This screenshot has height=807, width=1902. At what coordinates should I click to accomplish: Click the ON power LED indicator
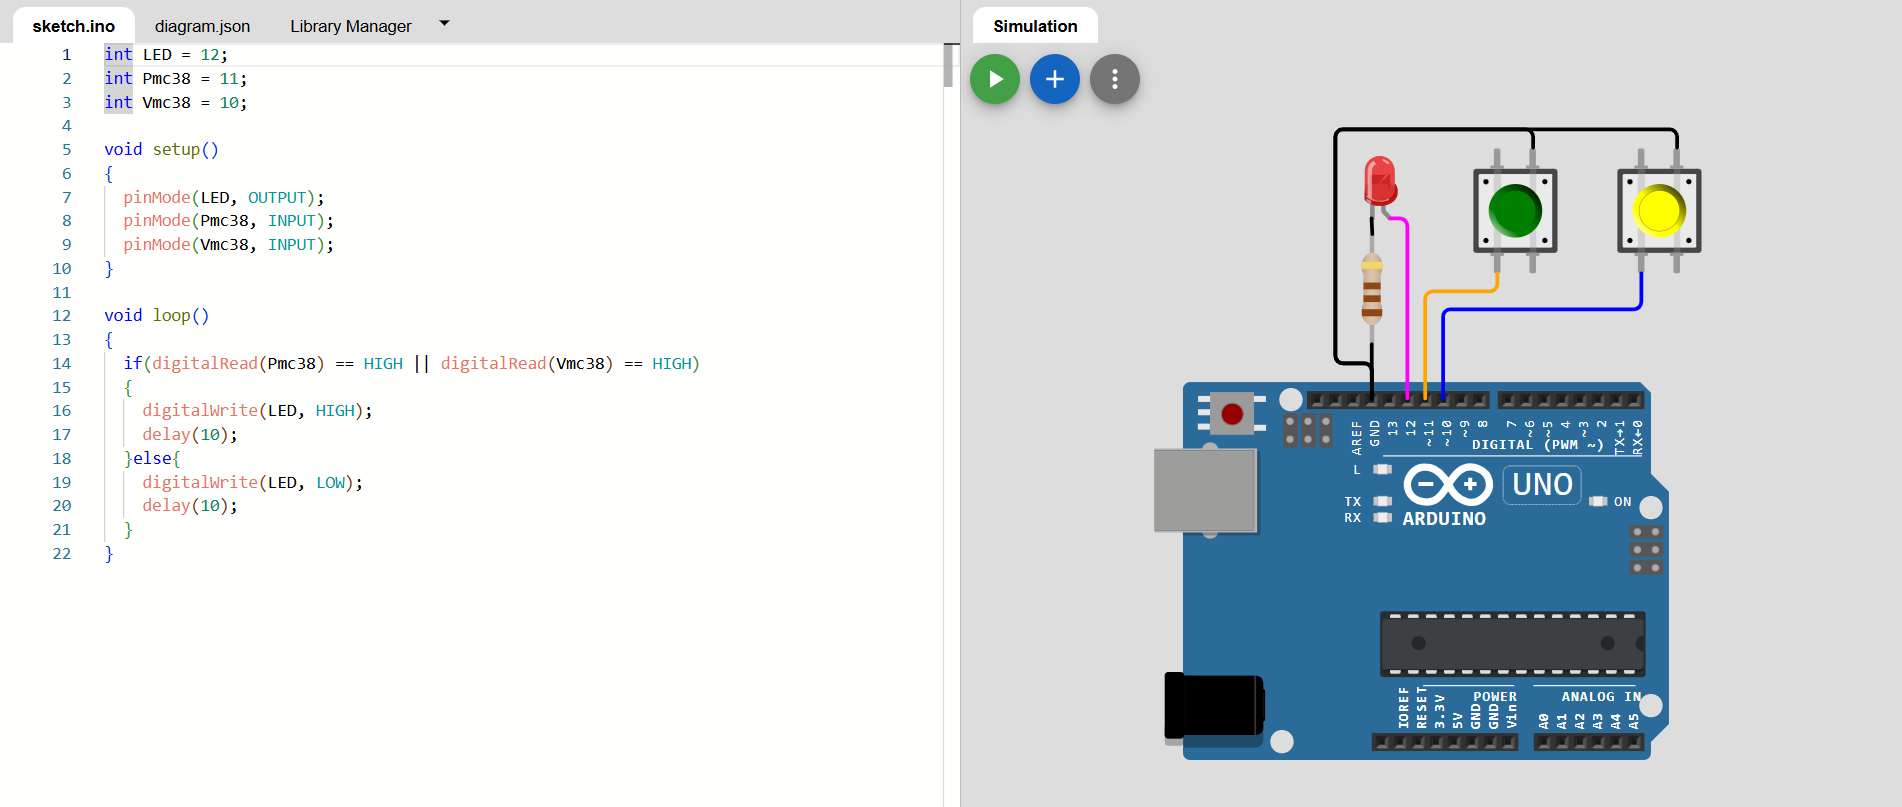click(1598, 501)
